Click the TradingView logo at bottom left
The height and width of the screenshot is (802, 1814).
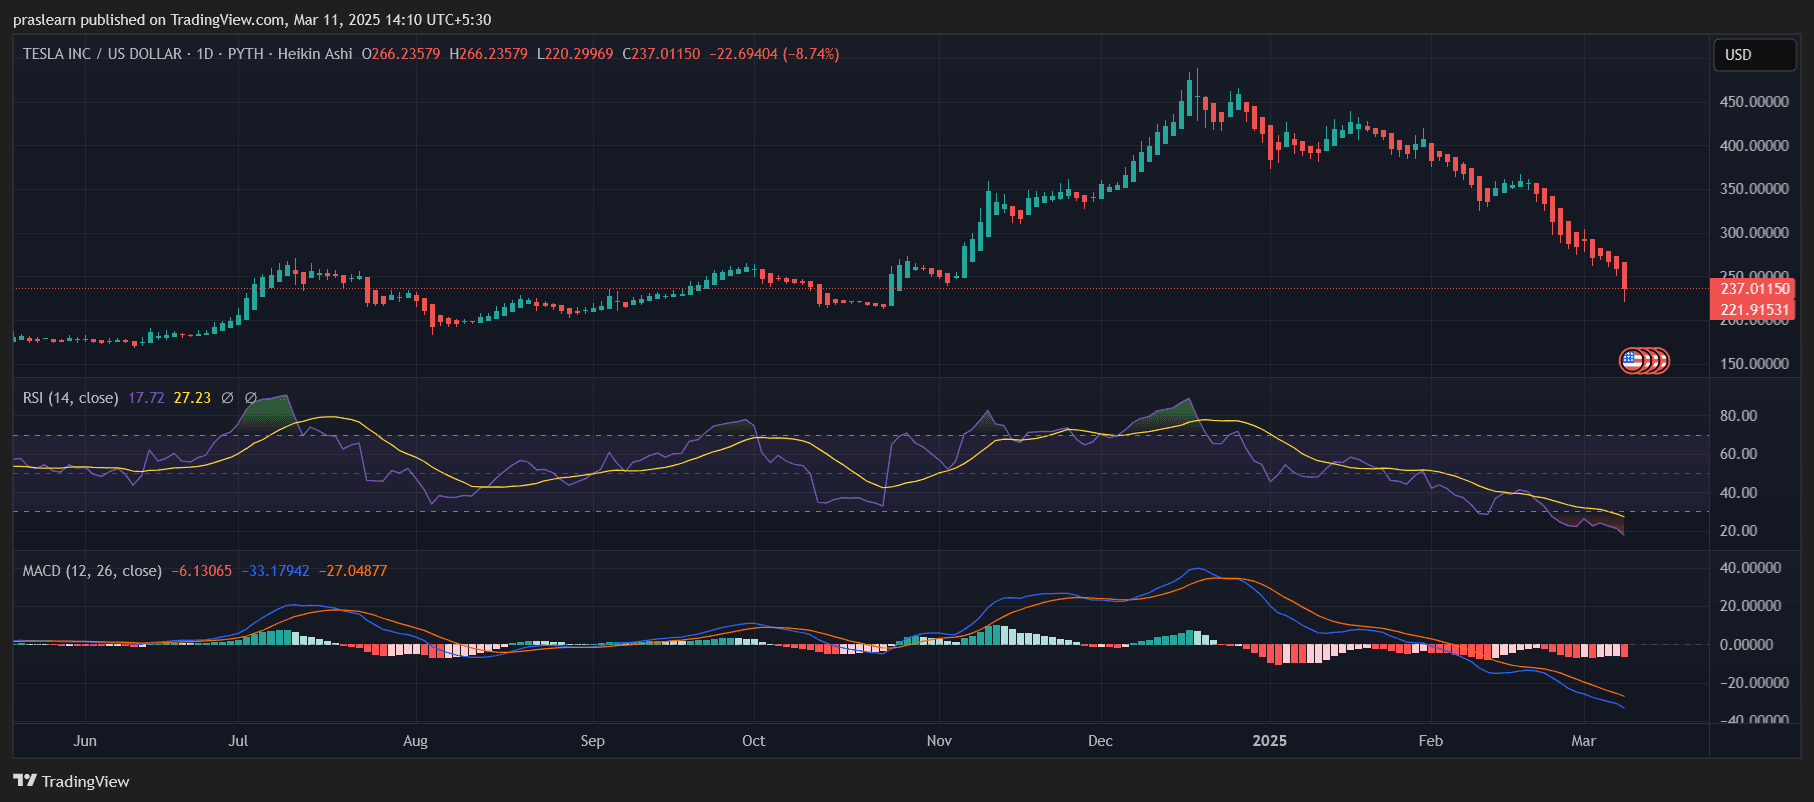[x=71, y=781]
